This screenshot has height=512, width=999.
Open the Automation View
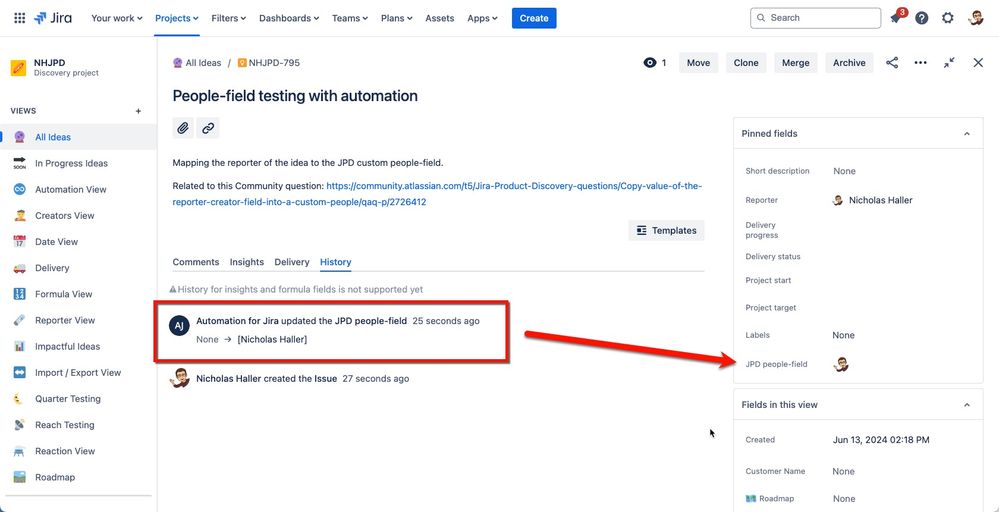[x=79, y=189]
